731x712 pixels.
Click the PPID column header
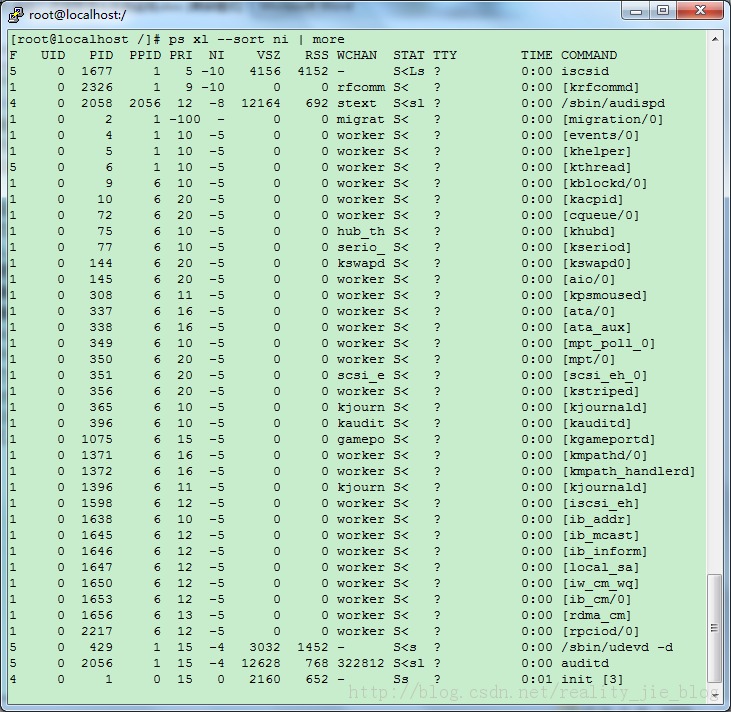[145, 55]
